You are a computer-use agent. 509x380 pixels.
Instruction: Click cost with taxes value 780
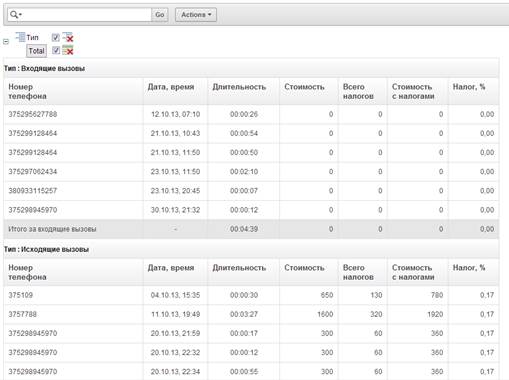437,295
